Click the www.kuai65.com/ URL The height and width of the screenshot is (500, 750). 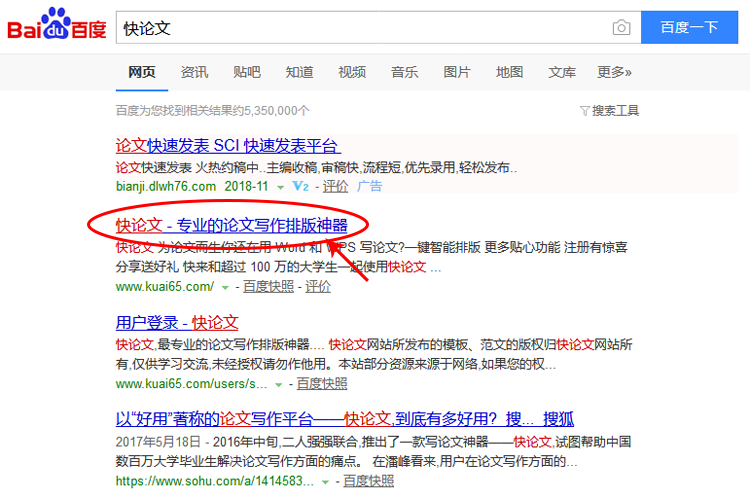pyautogui.click(x=165, y=287)
